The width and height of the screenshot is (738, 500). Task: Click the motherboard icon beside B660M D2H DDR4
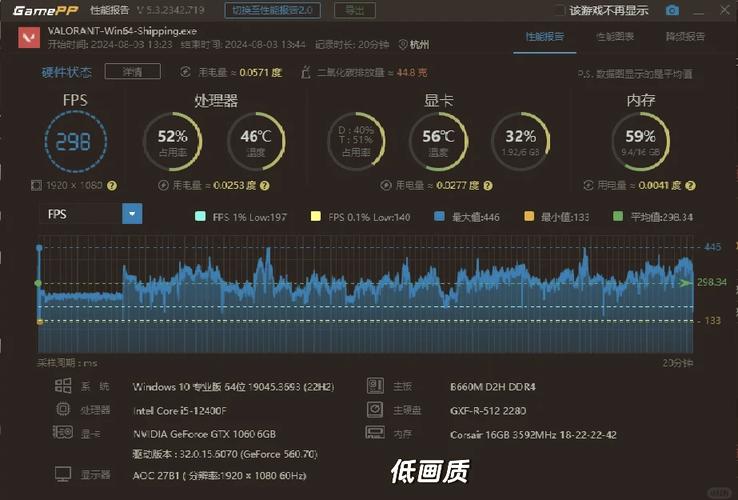[375, 386]
